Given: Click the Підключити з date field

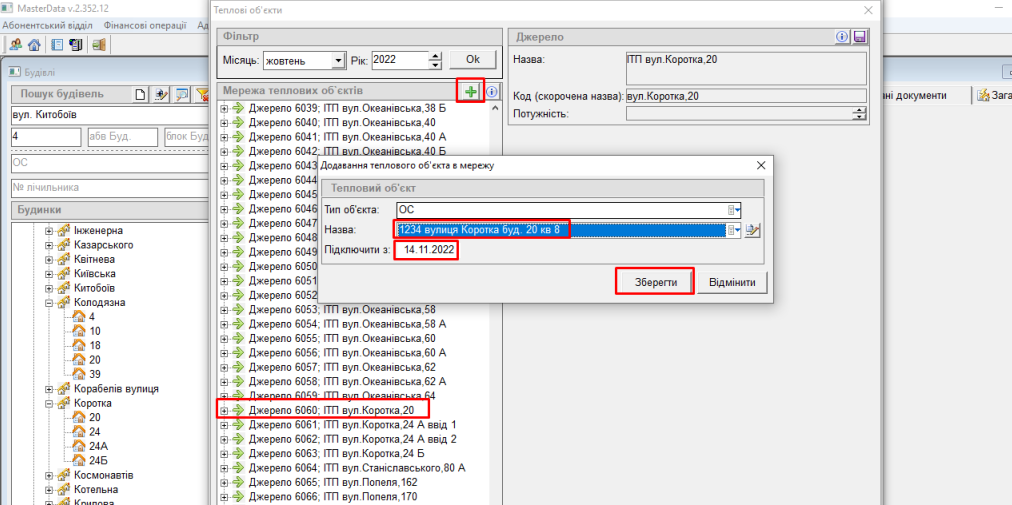Looking at the screenshot, I should (426, 249).
